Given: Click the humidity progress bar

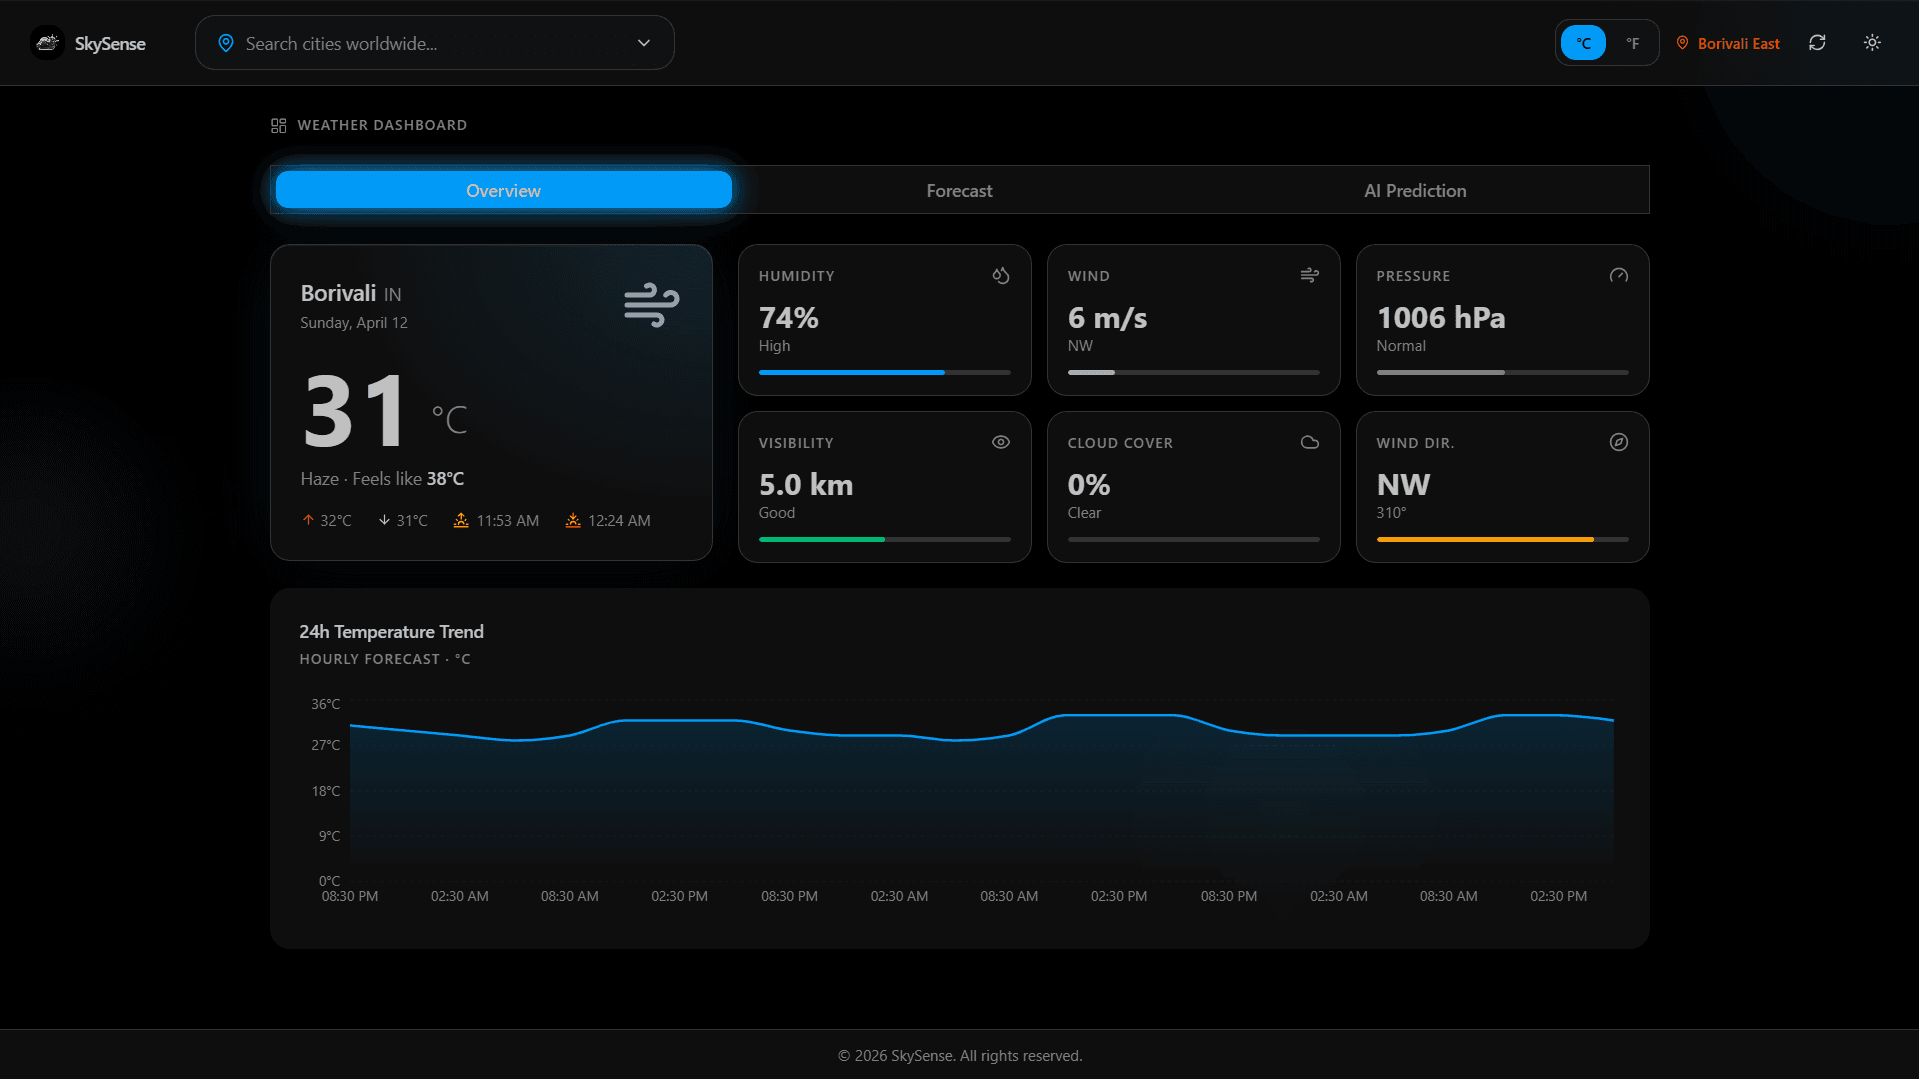Looking at the screenshot, I should coord(884,373).
